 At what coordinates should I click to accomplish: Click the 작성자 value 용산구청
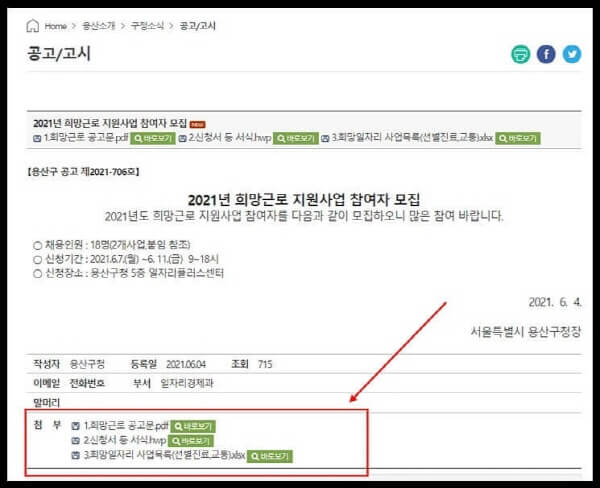(87, 364)
